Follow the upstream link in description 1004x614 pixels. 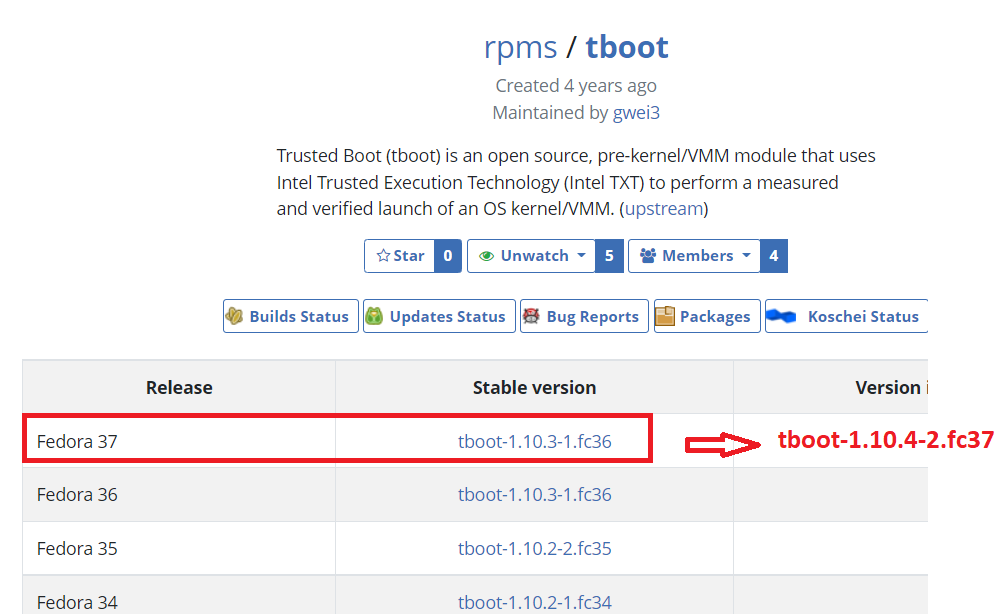(664, 209)
